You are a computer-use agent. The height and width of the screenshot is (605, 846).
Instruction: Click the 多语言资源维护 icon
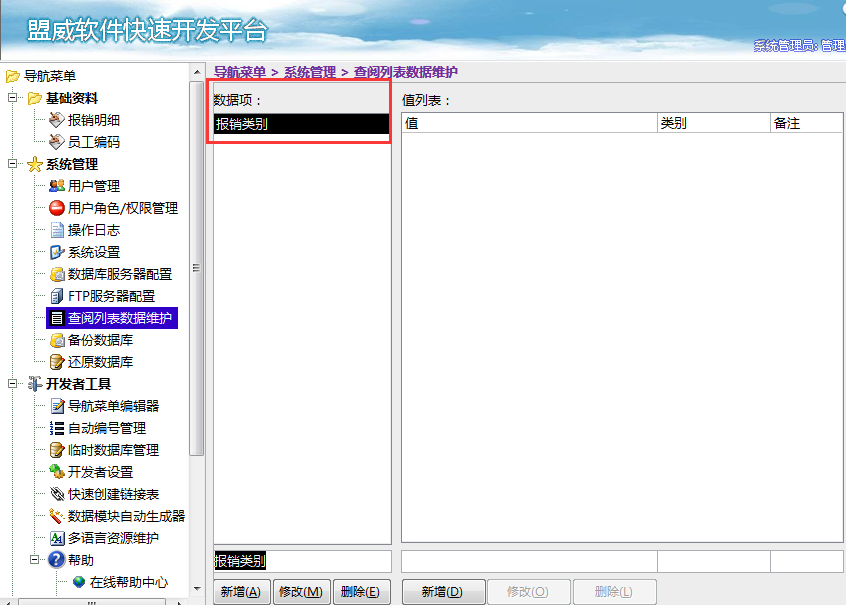(x=57, y=538)
